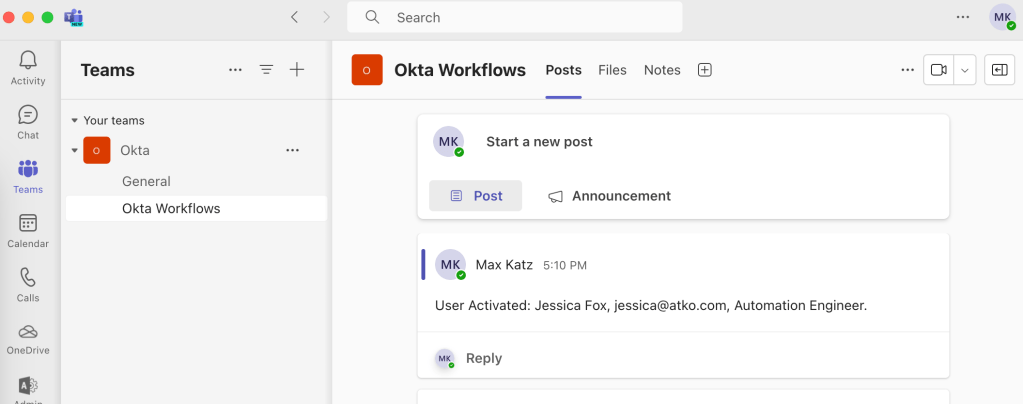Open more options for the Okta team
Image resolution: width=1023 pixels, height=404 pixels.
[x=292, y=150]
